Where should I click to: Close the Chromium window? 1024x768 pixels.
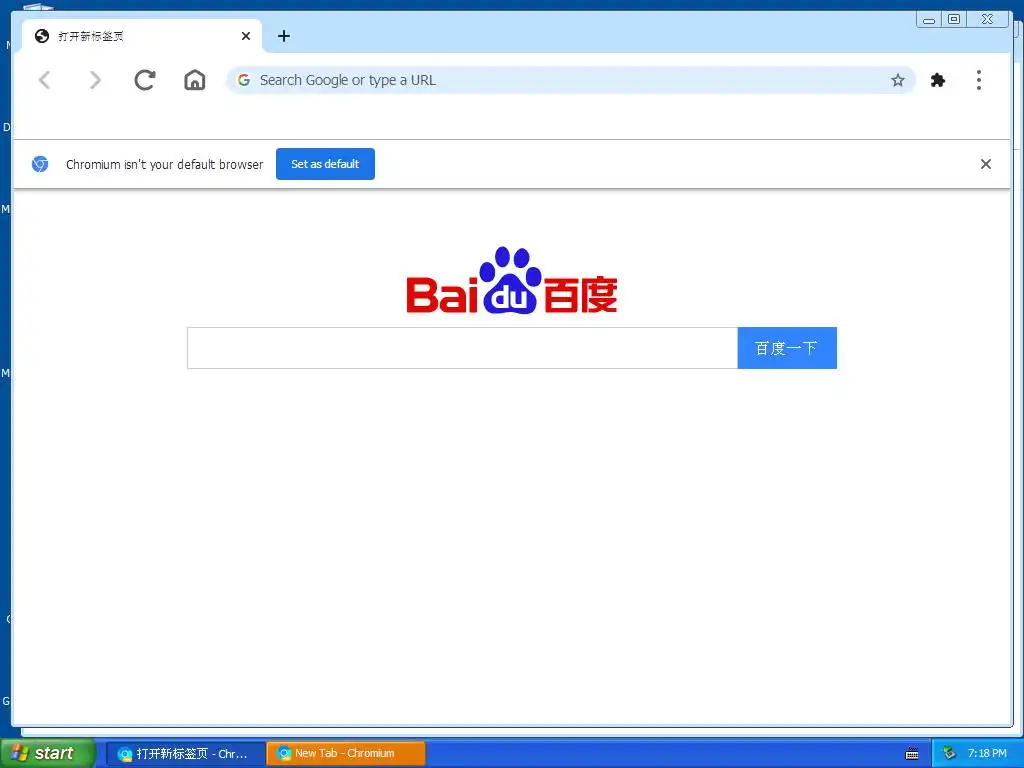[x=987, y=19]
